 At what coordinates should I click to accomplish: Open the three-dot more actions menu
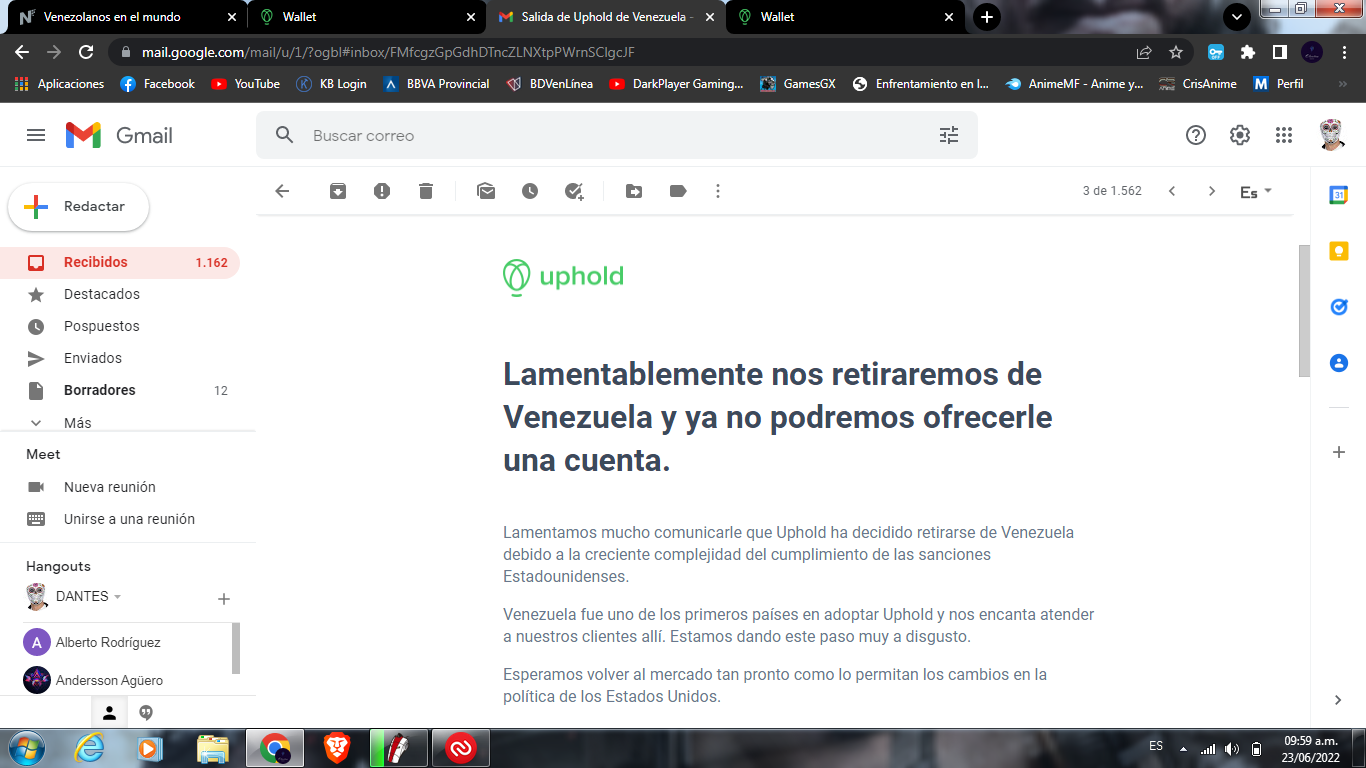tap(718, 191)
